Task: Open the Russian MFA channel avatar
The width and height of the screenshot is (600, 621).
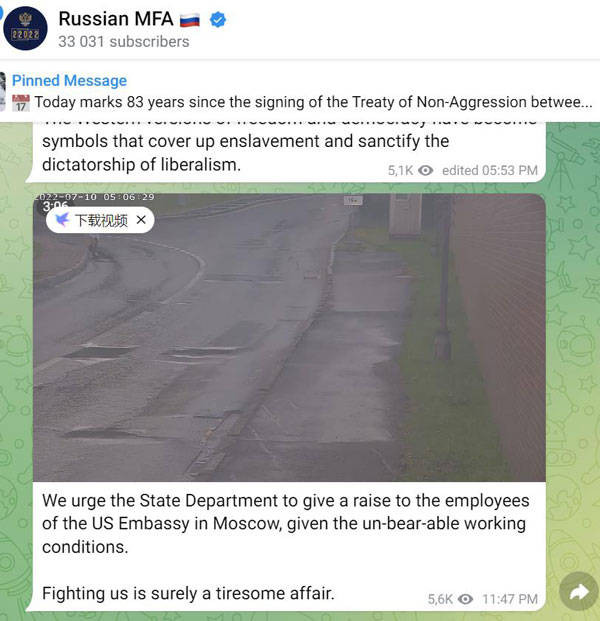Action: (25, 28)
